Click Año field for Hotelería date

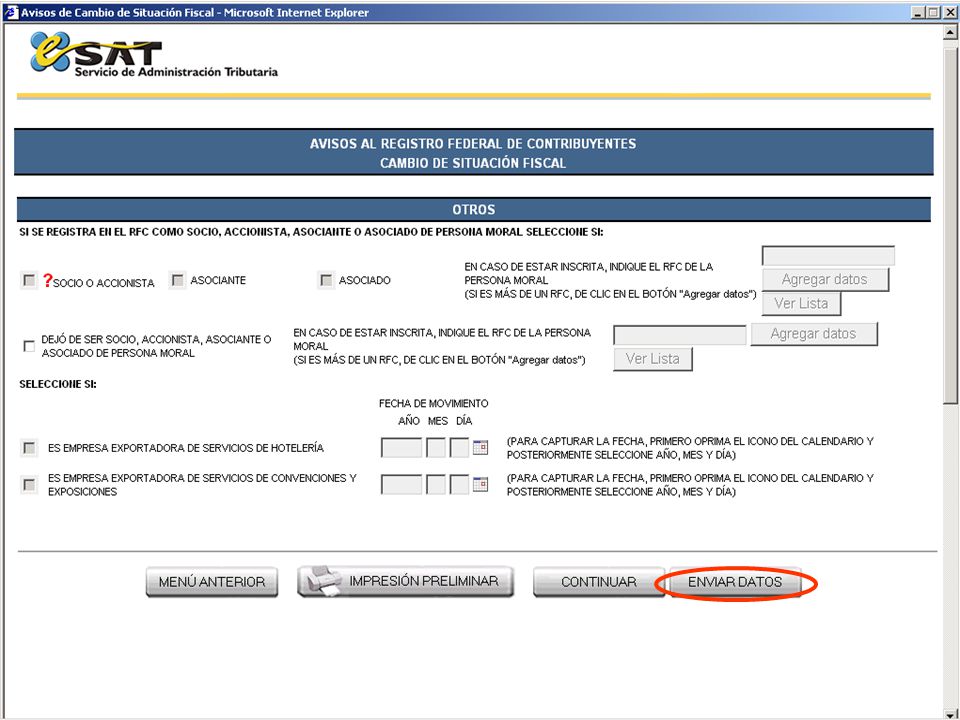[401, 448]
